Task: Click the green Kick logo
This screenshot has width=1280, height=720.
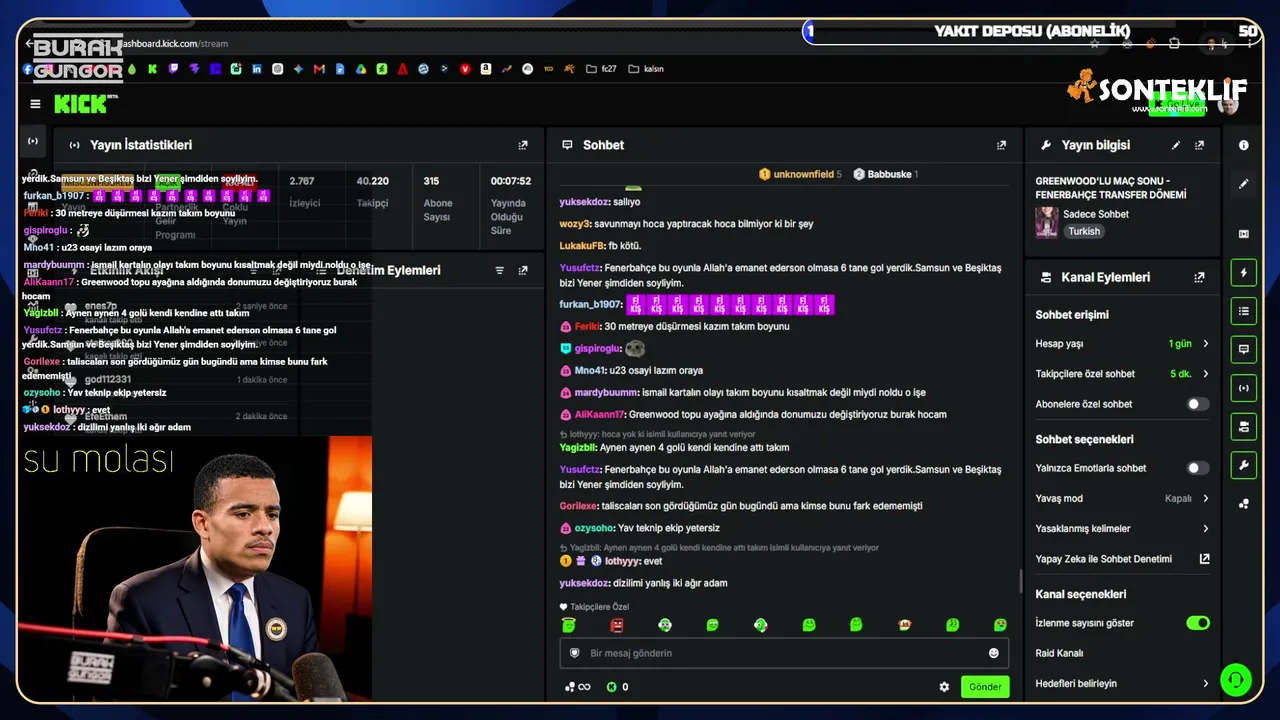Action: pyautogui.click(x=82, y=104)
